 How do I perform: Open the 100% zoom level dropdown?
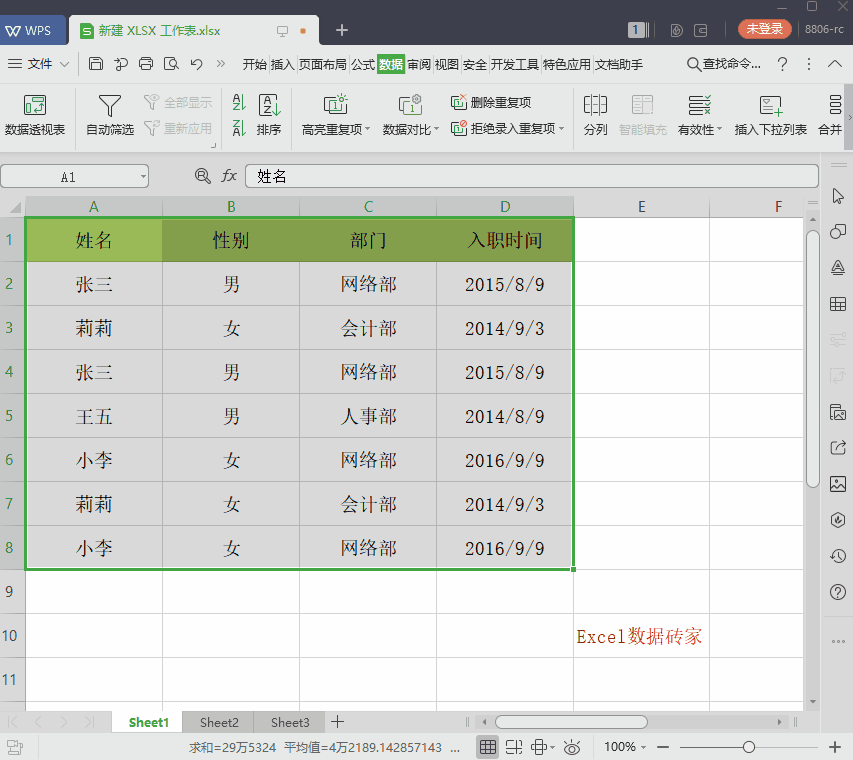click(624, 747)
